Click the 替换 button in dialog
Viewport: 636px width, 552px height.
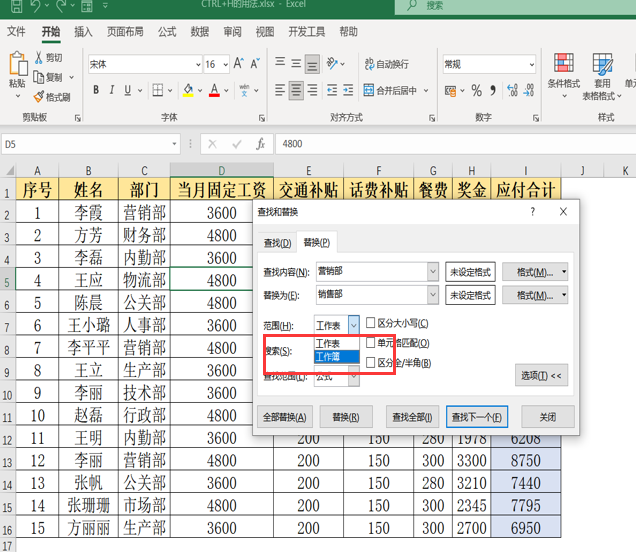coord(346,417)
